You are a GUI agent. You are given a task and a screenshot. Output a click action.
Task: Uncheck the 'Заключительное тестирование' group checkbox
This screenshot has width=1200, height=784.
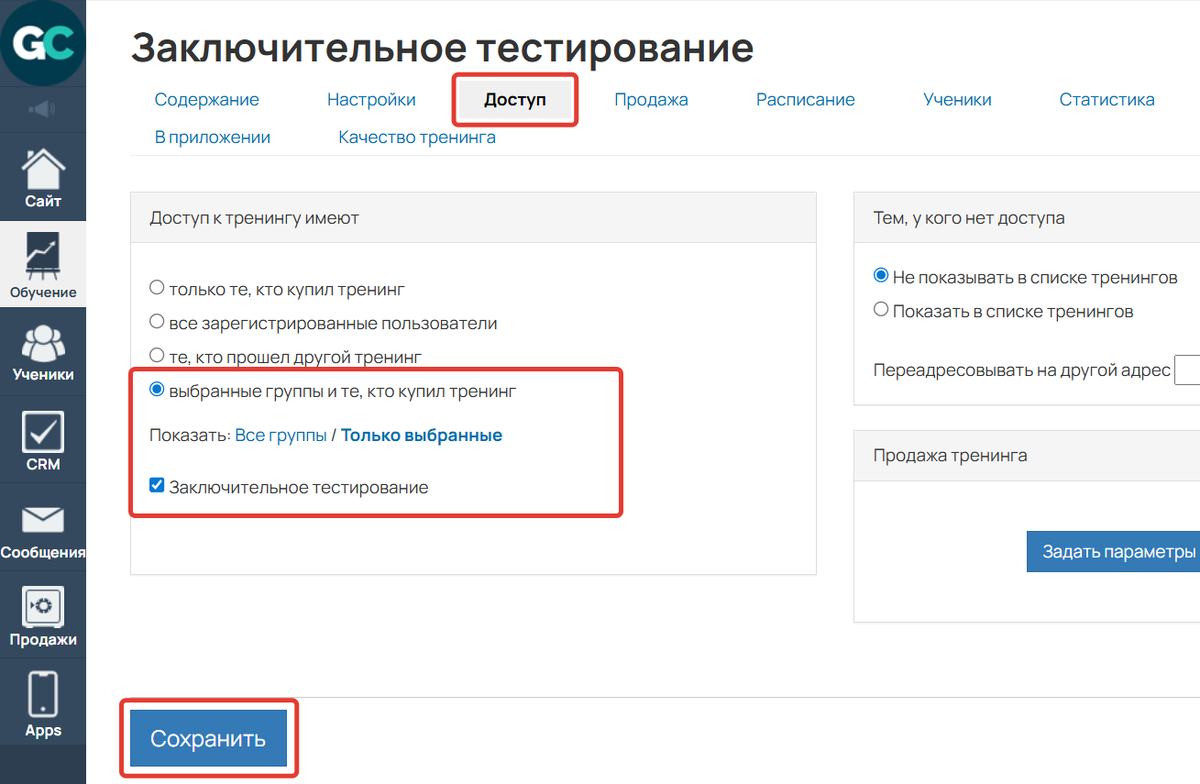pos(156,485)
